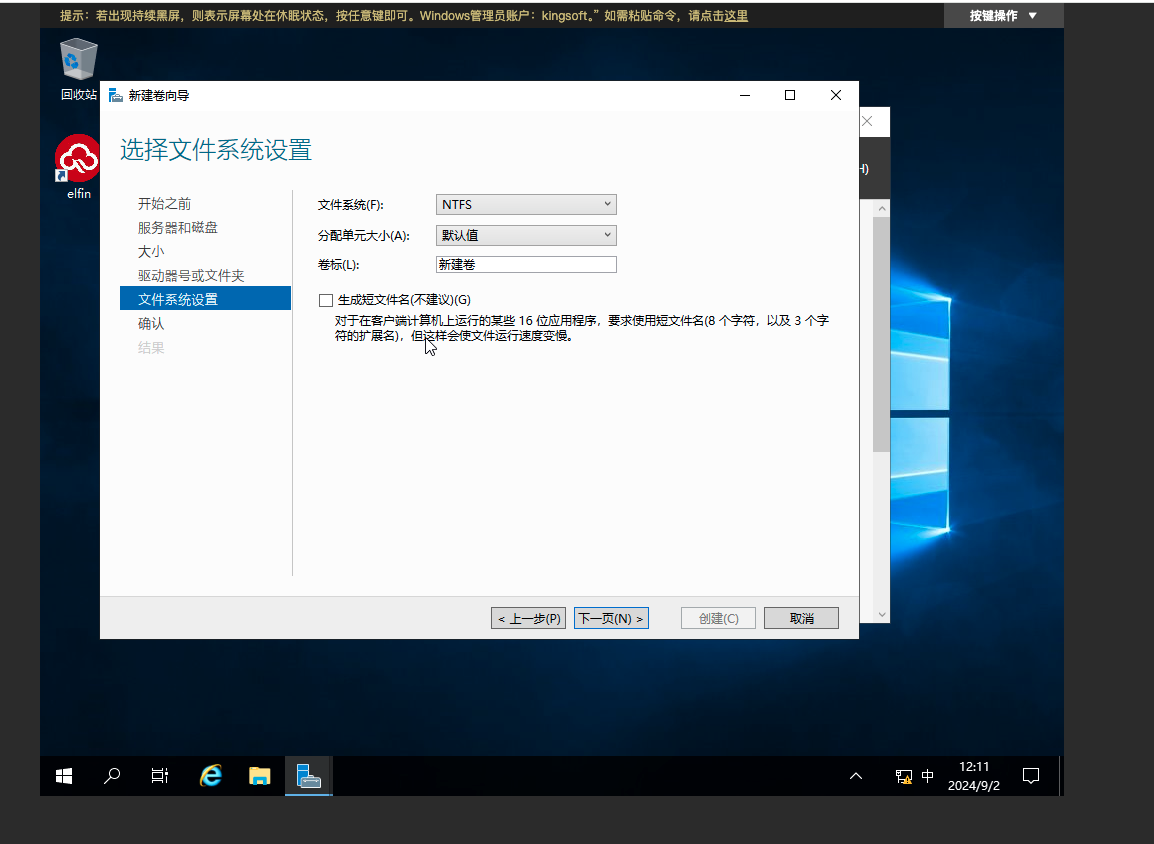The height and width of the screenshot is (844, 1154).
Task: Click the 下一页 next button
Action: 611,619
